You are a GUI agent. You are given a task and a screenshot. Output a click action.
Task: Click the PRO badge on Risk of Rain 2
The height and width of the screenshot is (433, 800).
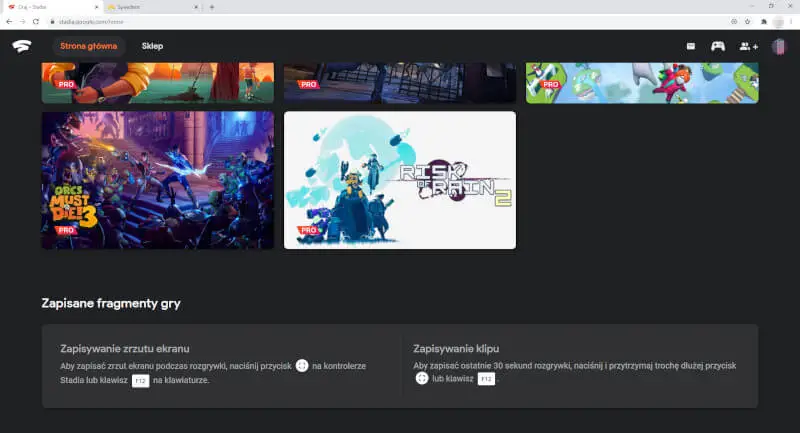click(309, 231)
